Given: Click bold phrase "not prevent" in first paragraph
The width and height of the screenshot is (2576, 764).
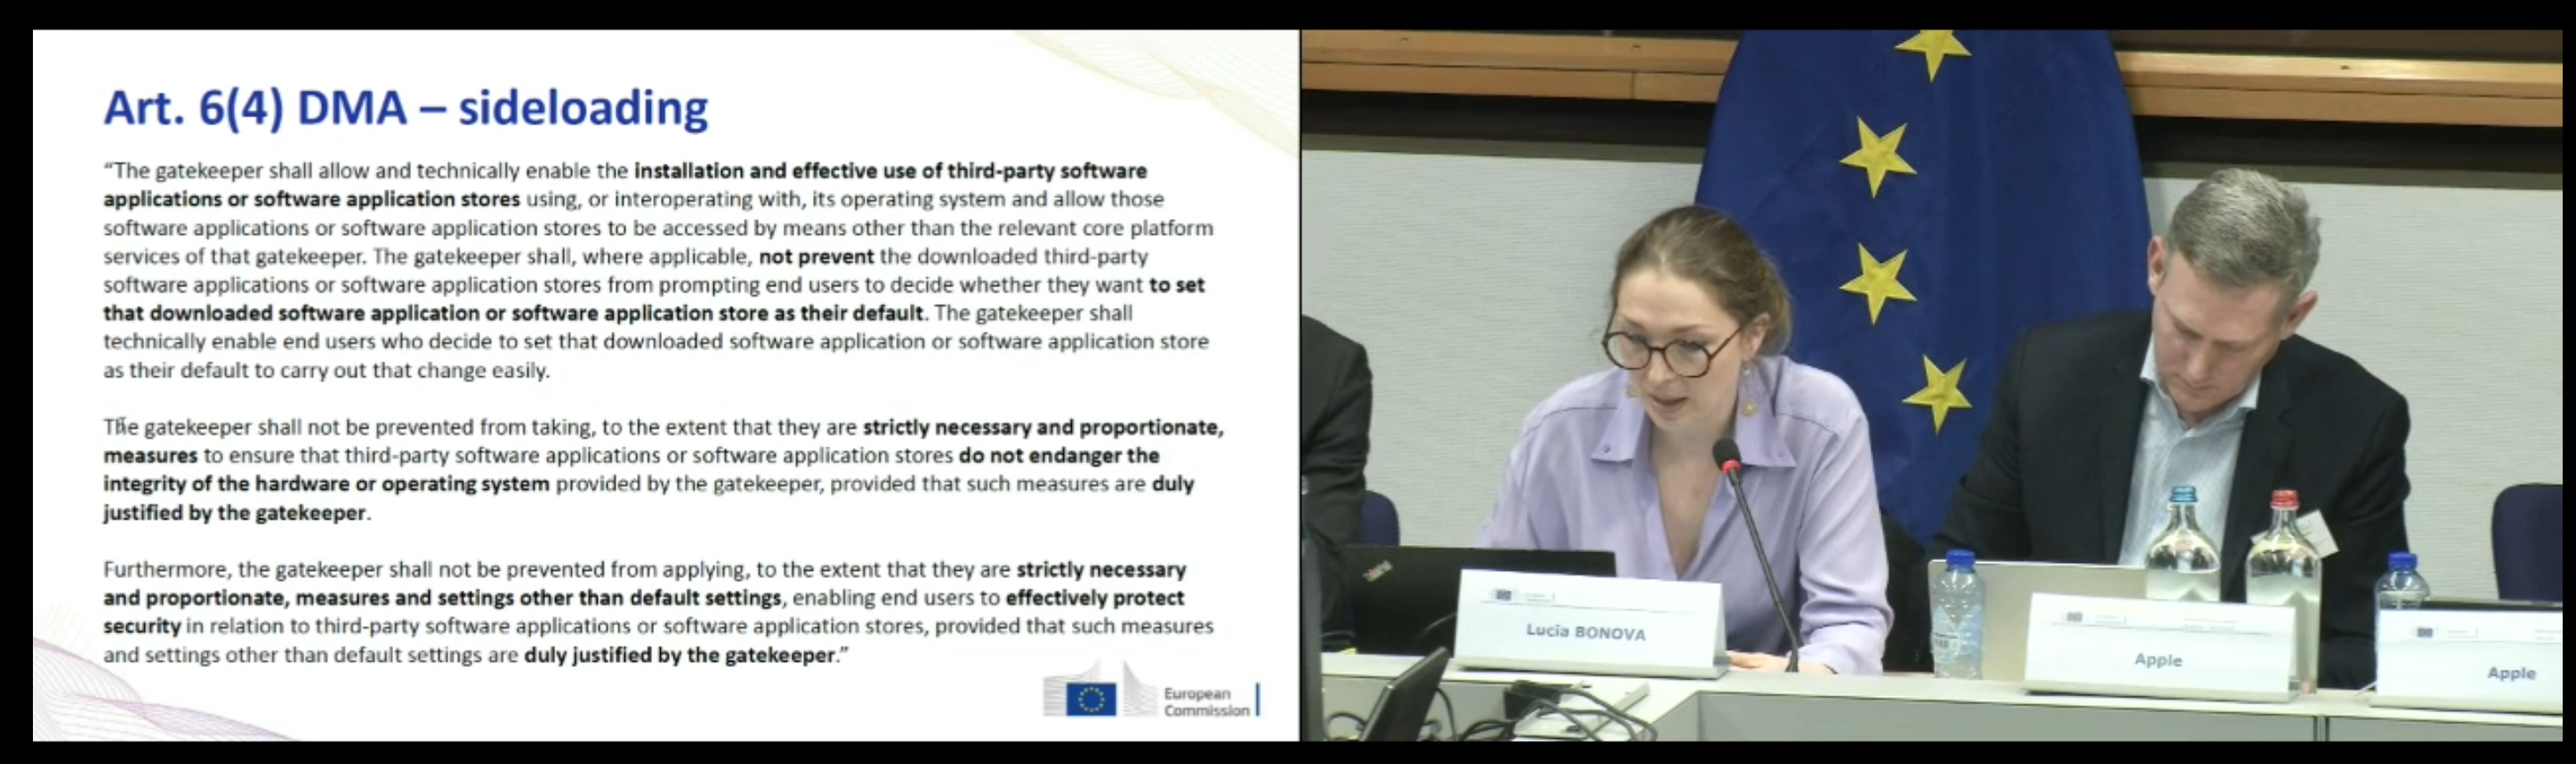Looking at the screenshot, I should [816, 257].
